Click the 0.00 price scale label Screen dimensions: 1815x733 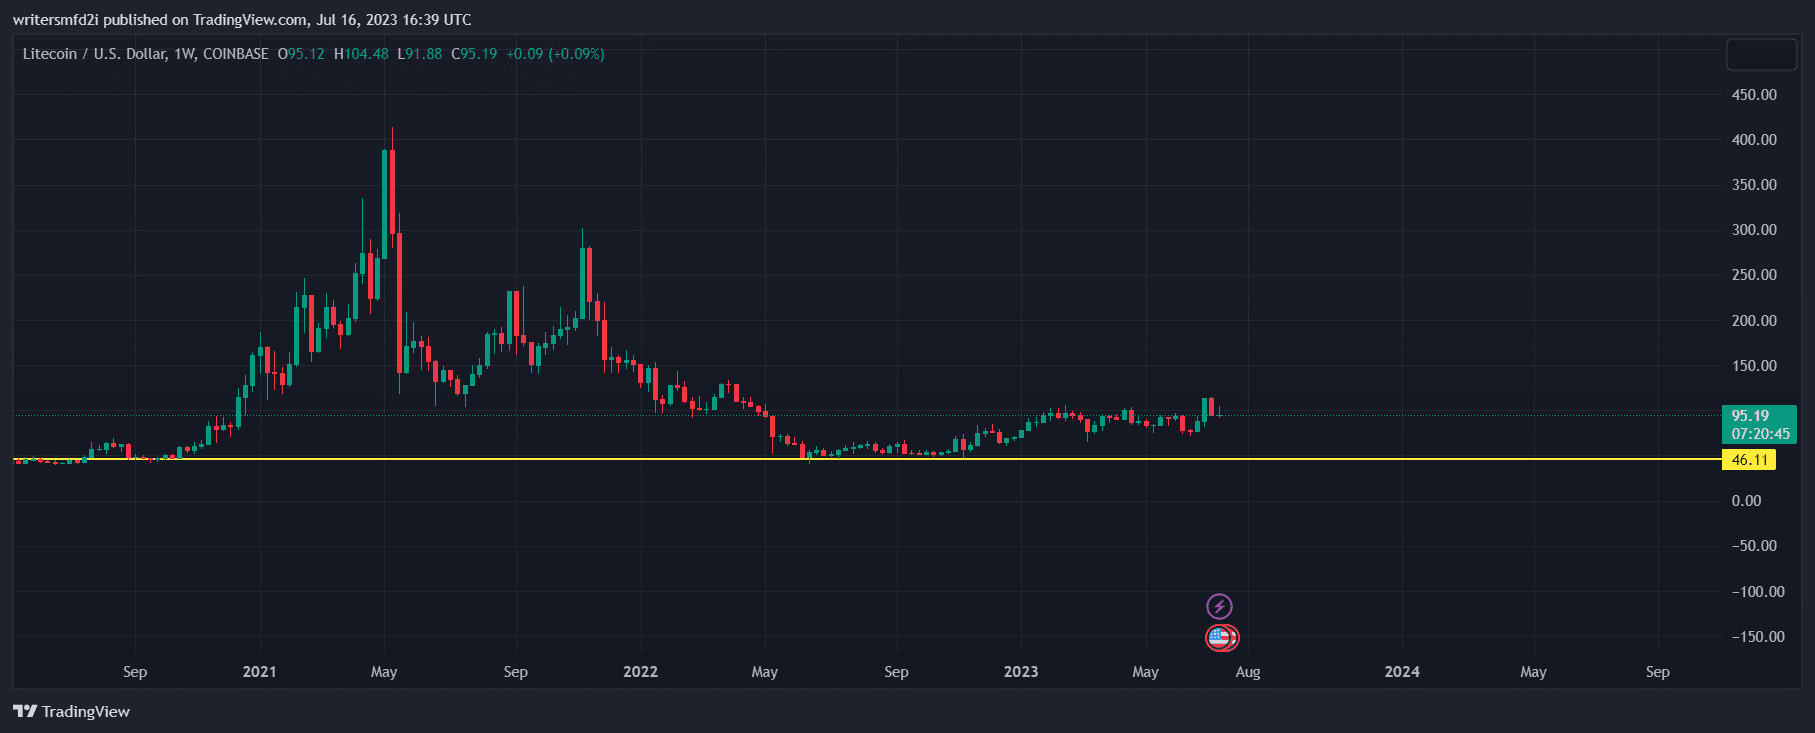pyautogui.click(x=1746, y=501)
